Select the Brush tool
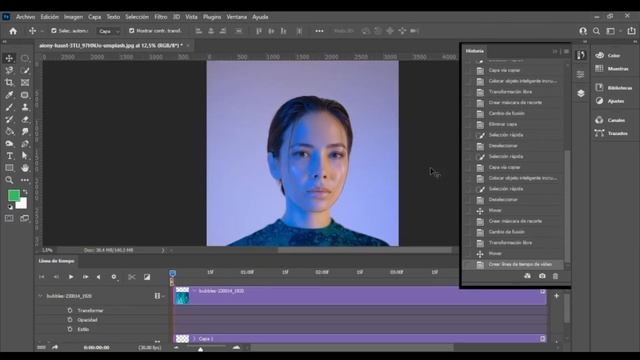Image resolution: width=640 pixels, height=360 pixels. click(x=9, y=107)
